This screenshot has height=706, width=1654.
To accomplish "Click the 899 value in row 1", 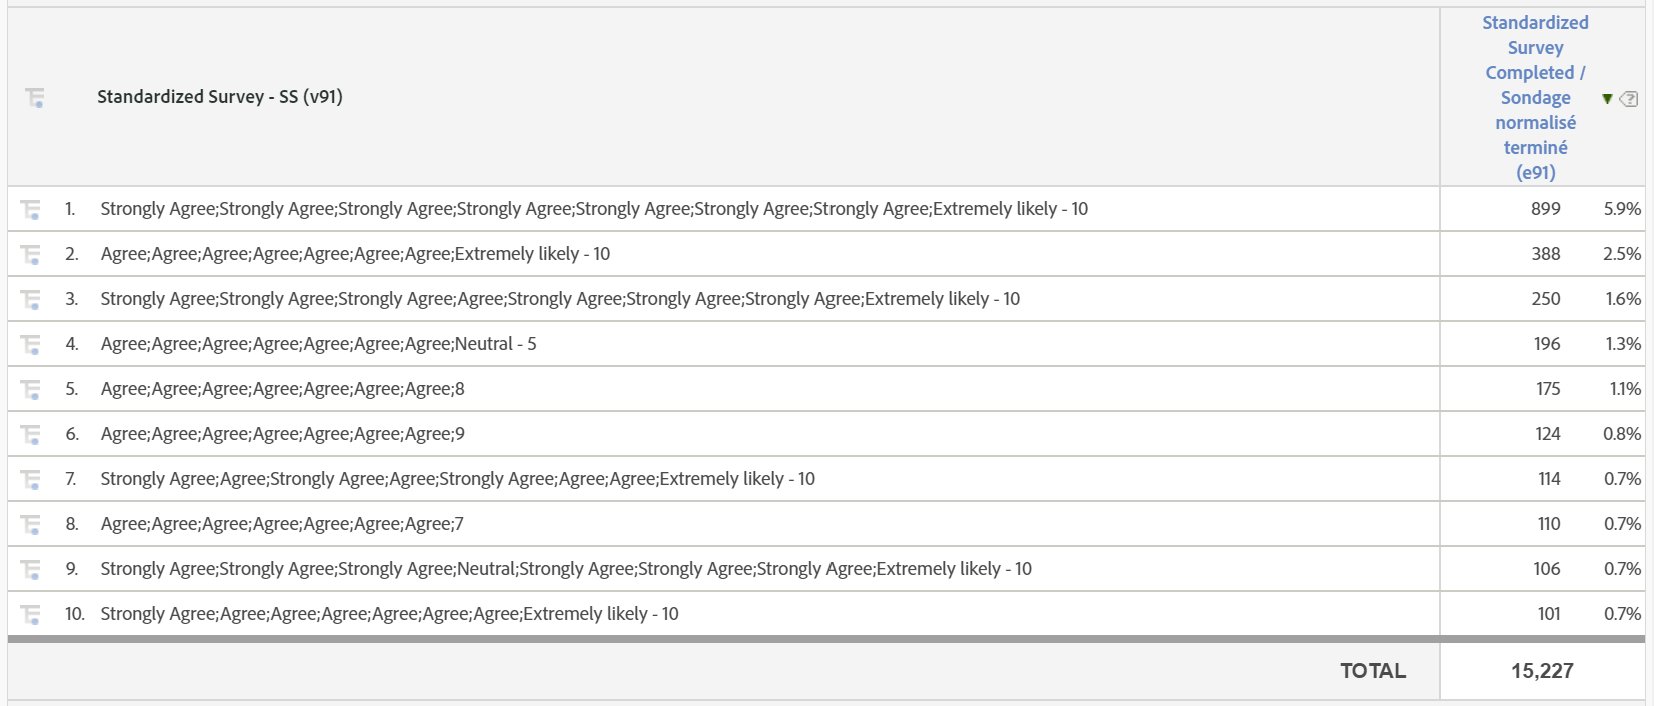I will click(x=1545, y=209).
